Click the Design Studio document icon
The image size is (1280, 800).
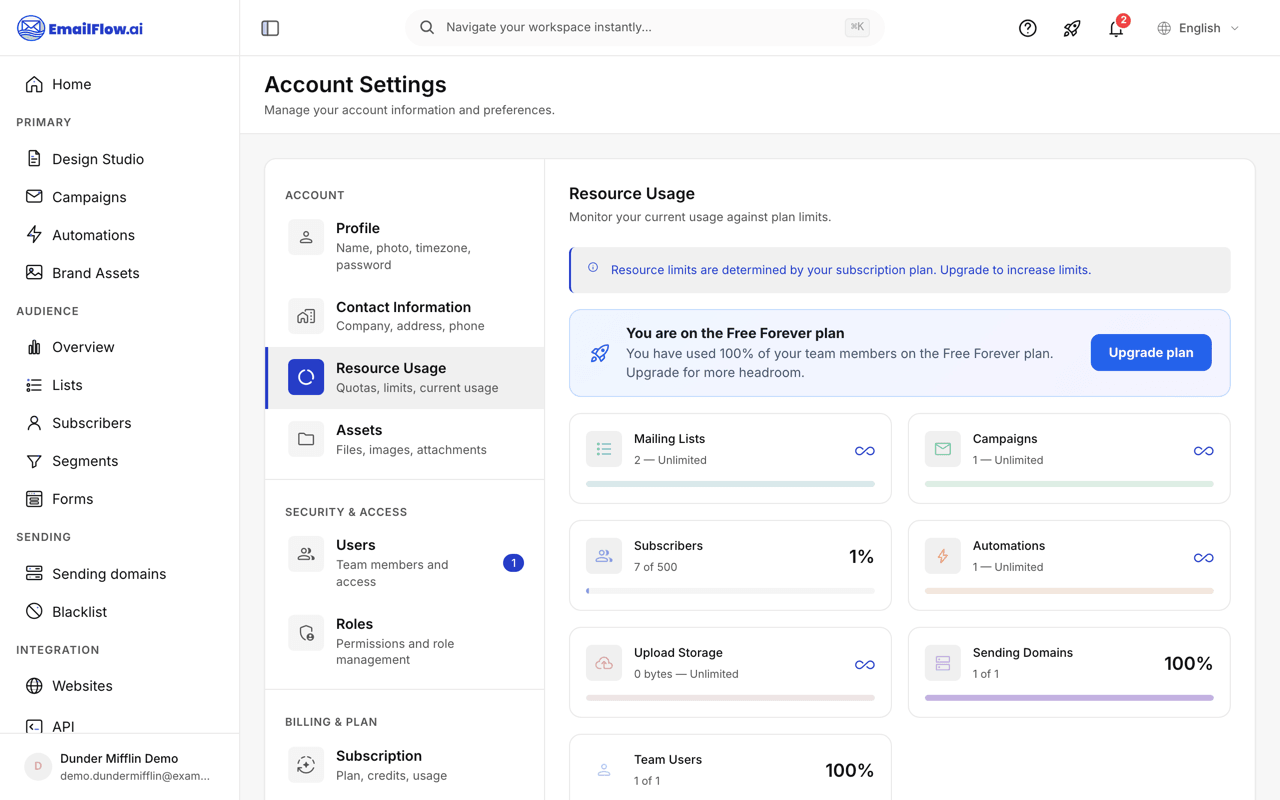[34, 159]
